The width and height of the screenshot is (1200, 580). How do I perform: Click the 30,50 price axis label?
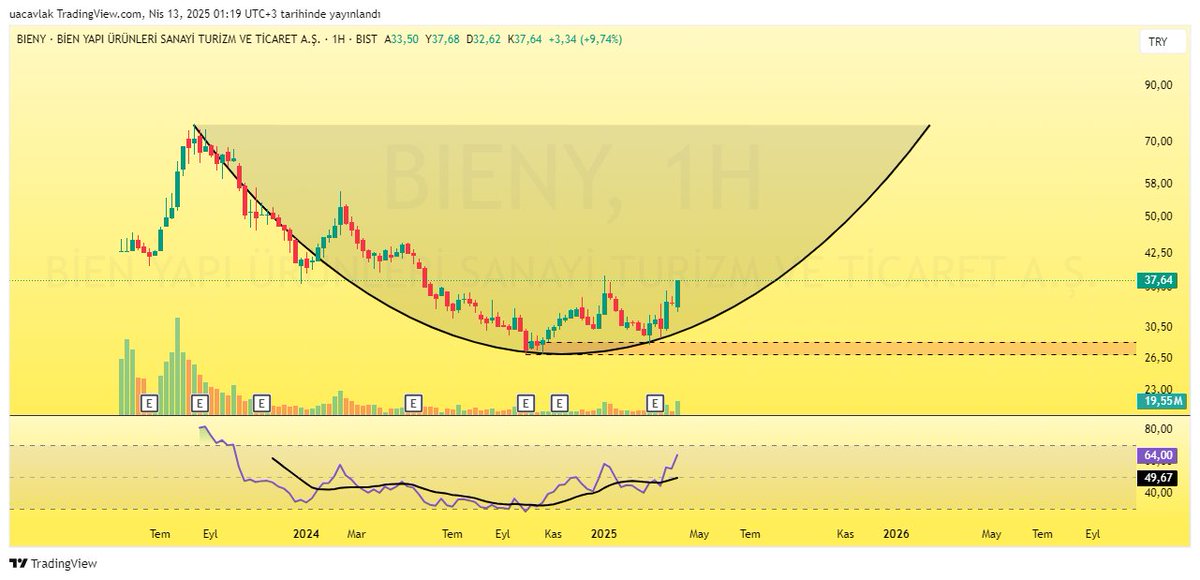(1158, 326)
